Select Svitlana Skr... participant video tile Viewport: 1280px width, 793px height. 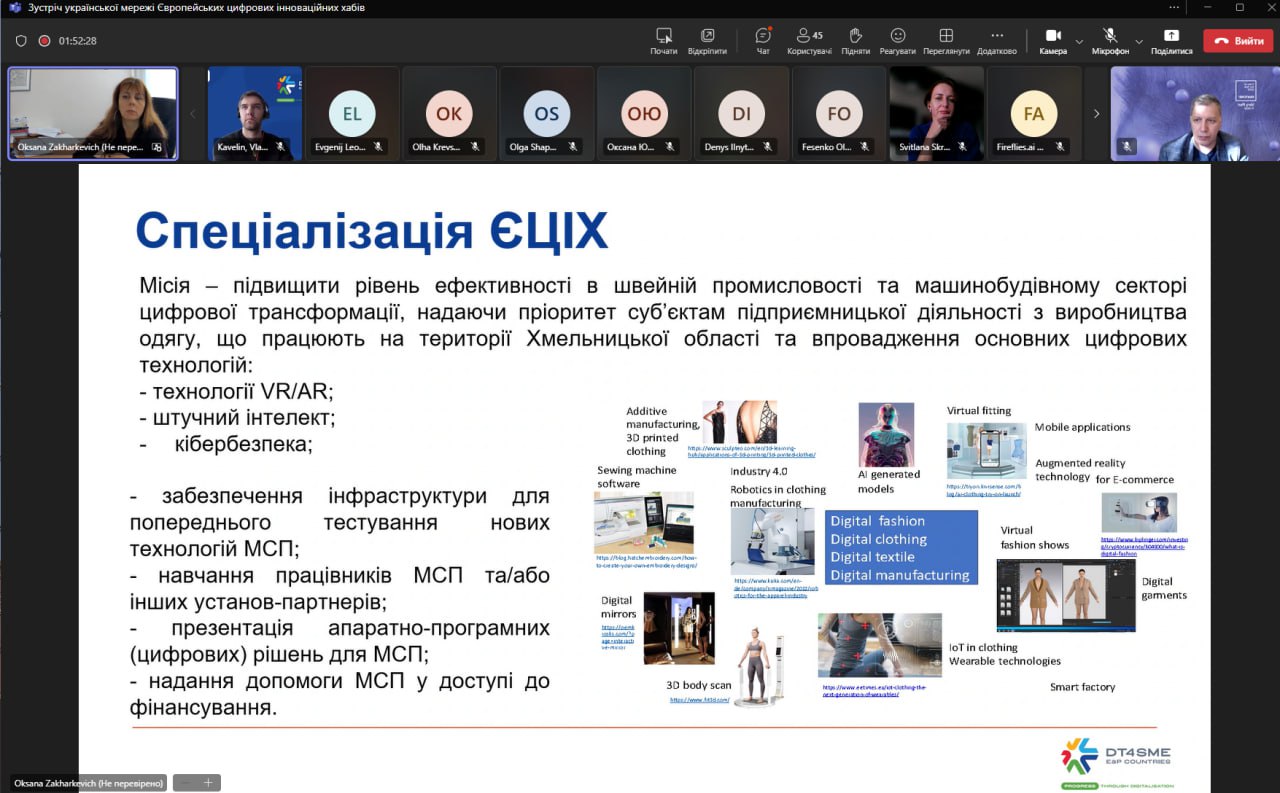pos(936,114)
